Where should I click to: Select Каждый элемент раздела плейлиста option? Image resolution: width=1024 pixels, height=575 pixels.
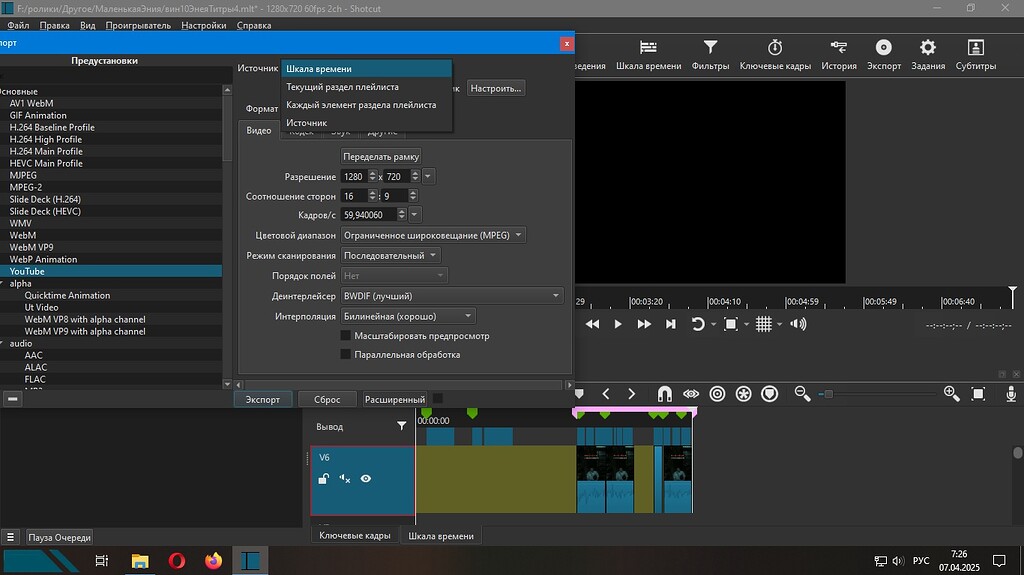click(366, 105)
